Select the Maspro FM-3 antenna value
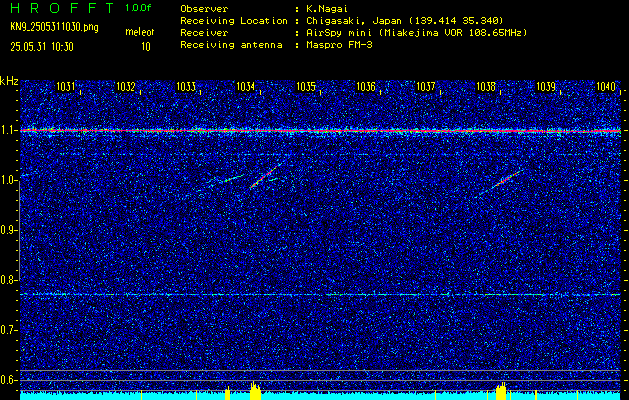 click(339, 45)
